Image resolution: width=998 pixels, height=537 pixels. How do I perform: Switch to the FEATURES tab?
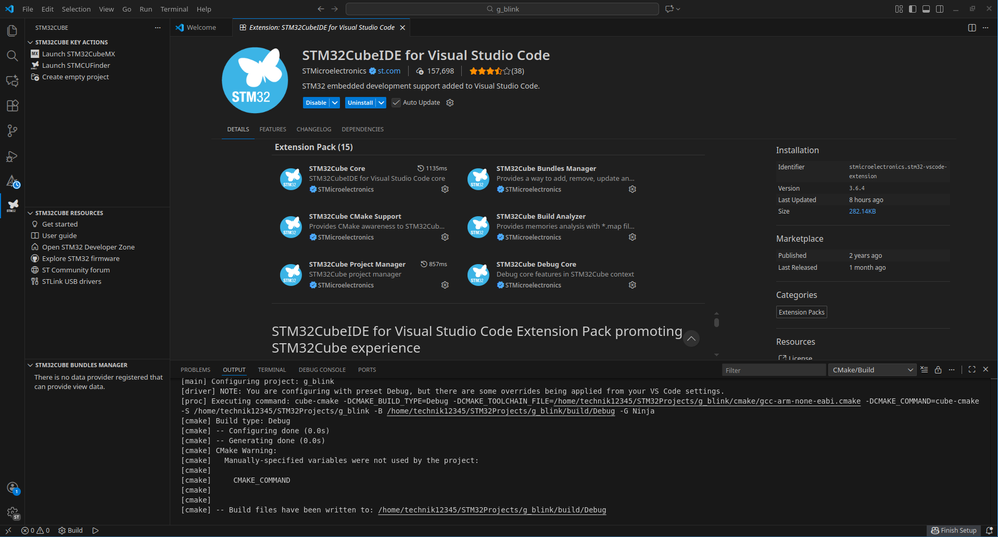272,129
